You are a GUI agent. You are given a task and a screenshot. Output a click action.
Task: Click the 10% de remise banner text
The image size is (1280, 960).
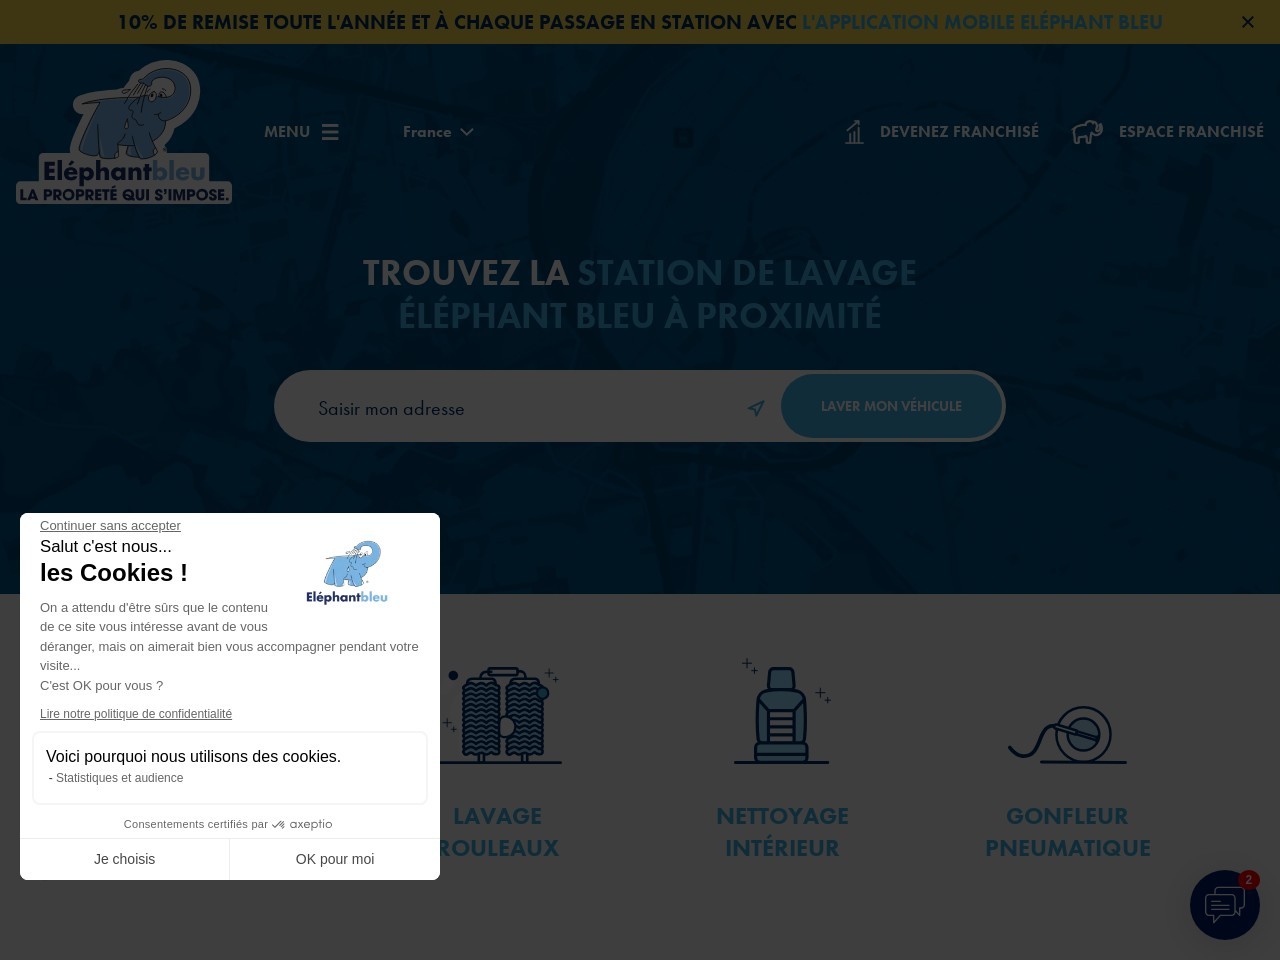457,22
